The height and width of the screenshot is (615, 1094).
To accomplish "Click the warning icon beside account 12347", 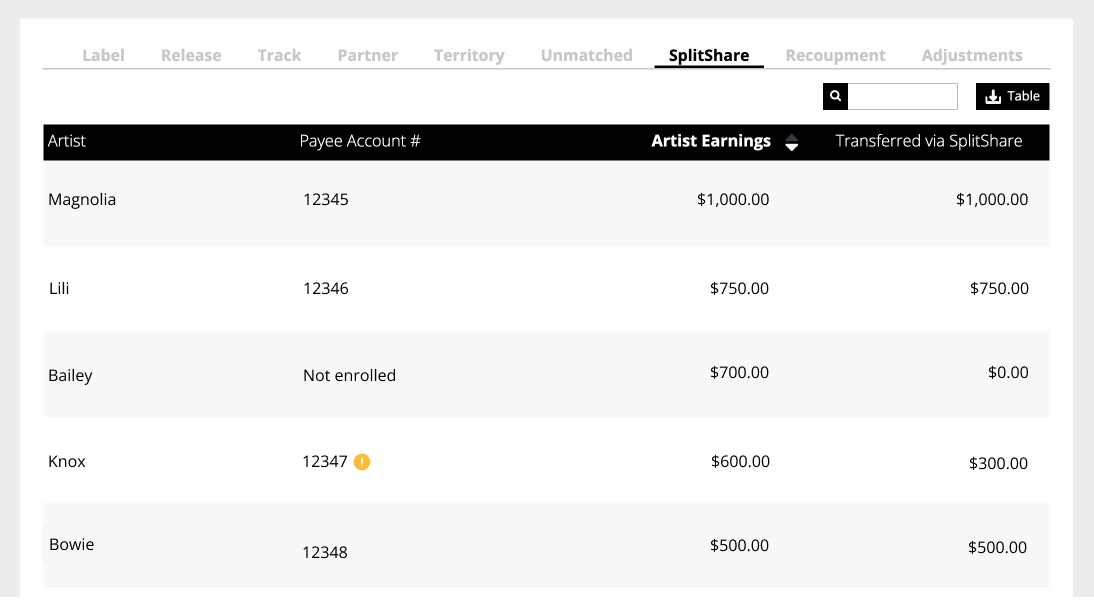I will [x=362, y=462].
